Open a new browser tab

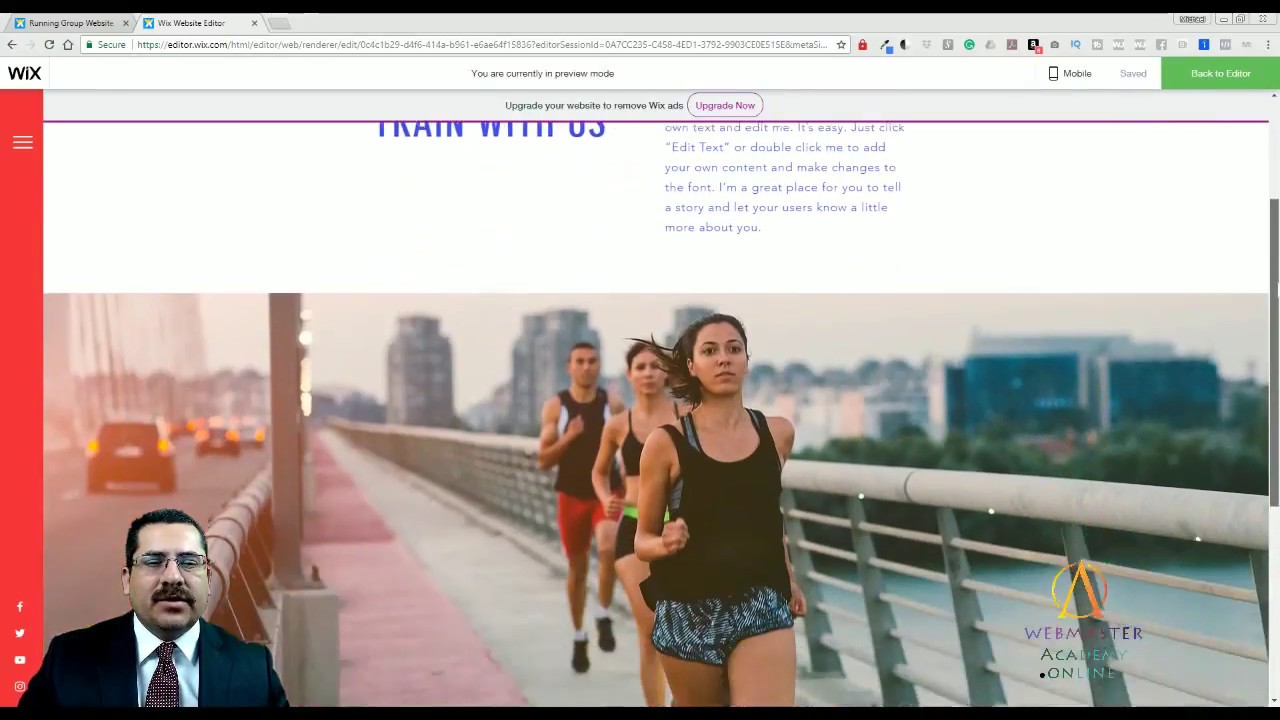coord(280,23)
